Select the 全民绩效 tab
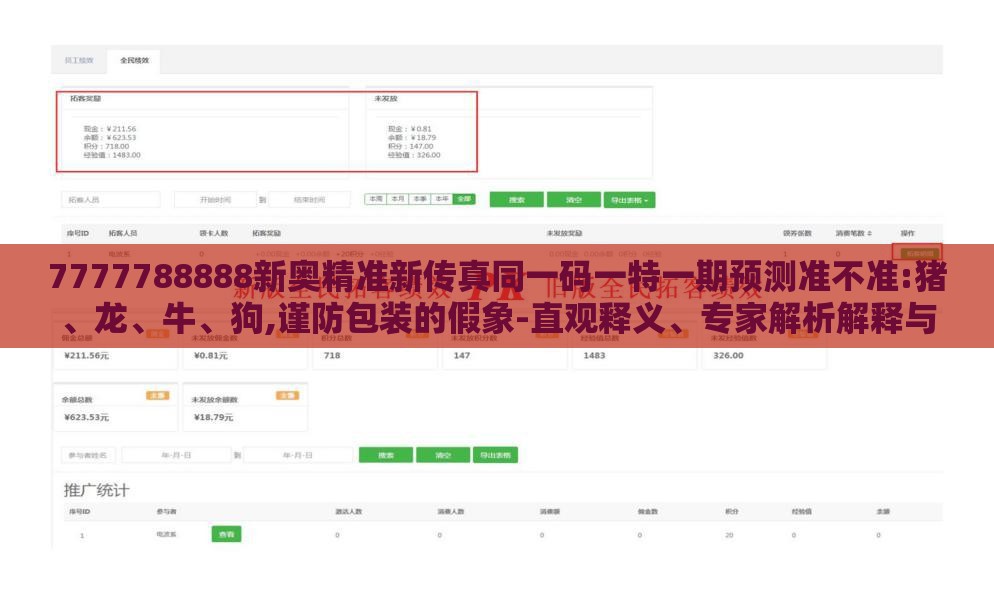The image size is (994, 592). [134, 60]
